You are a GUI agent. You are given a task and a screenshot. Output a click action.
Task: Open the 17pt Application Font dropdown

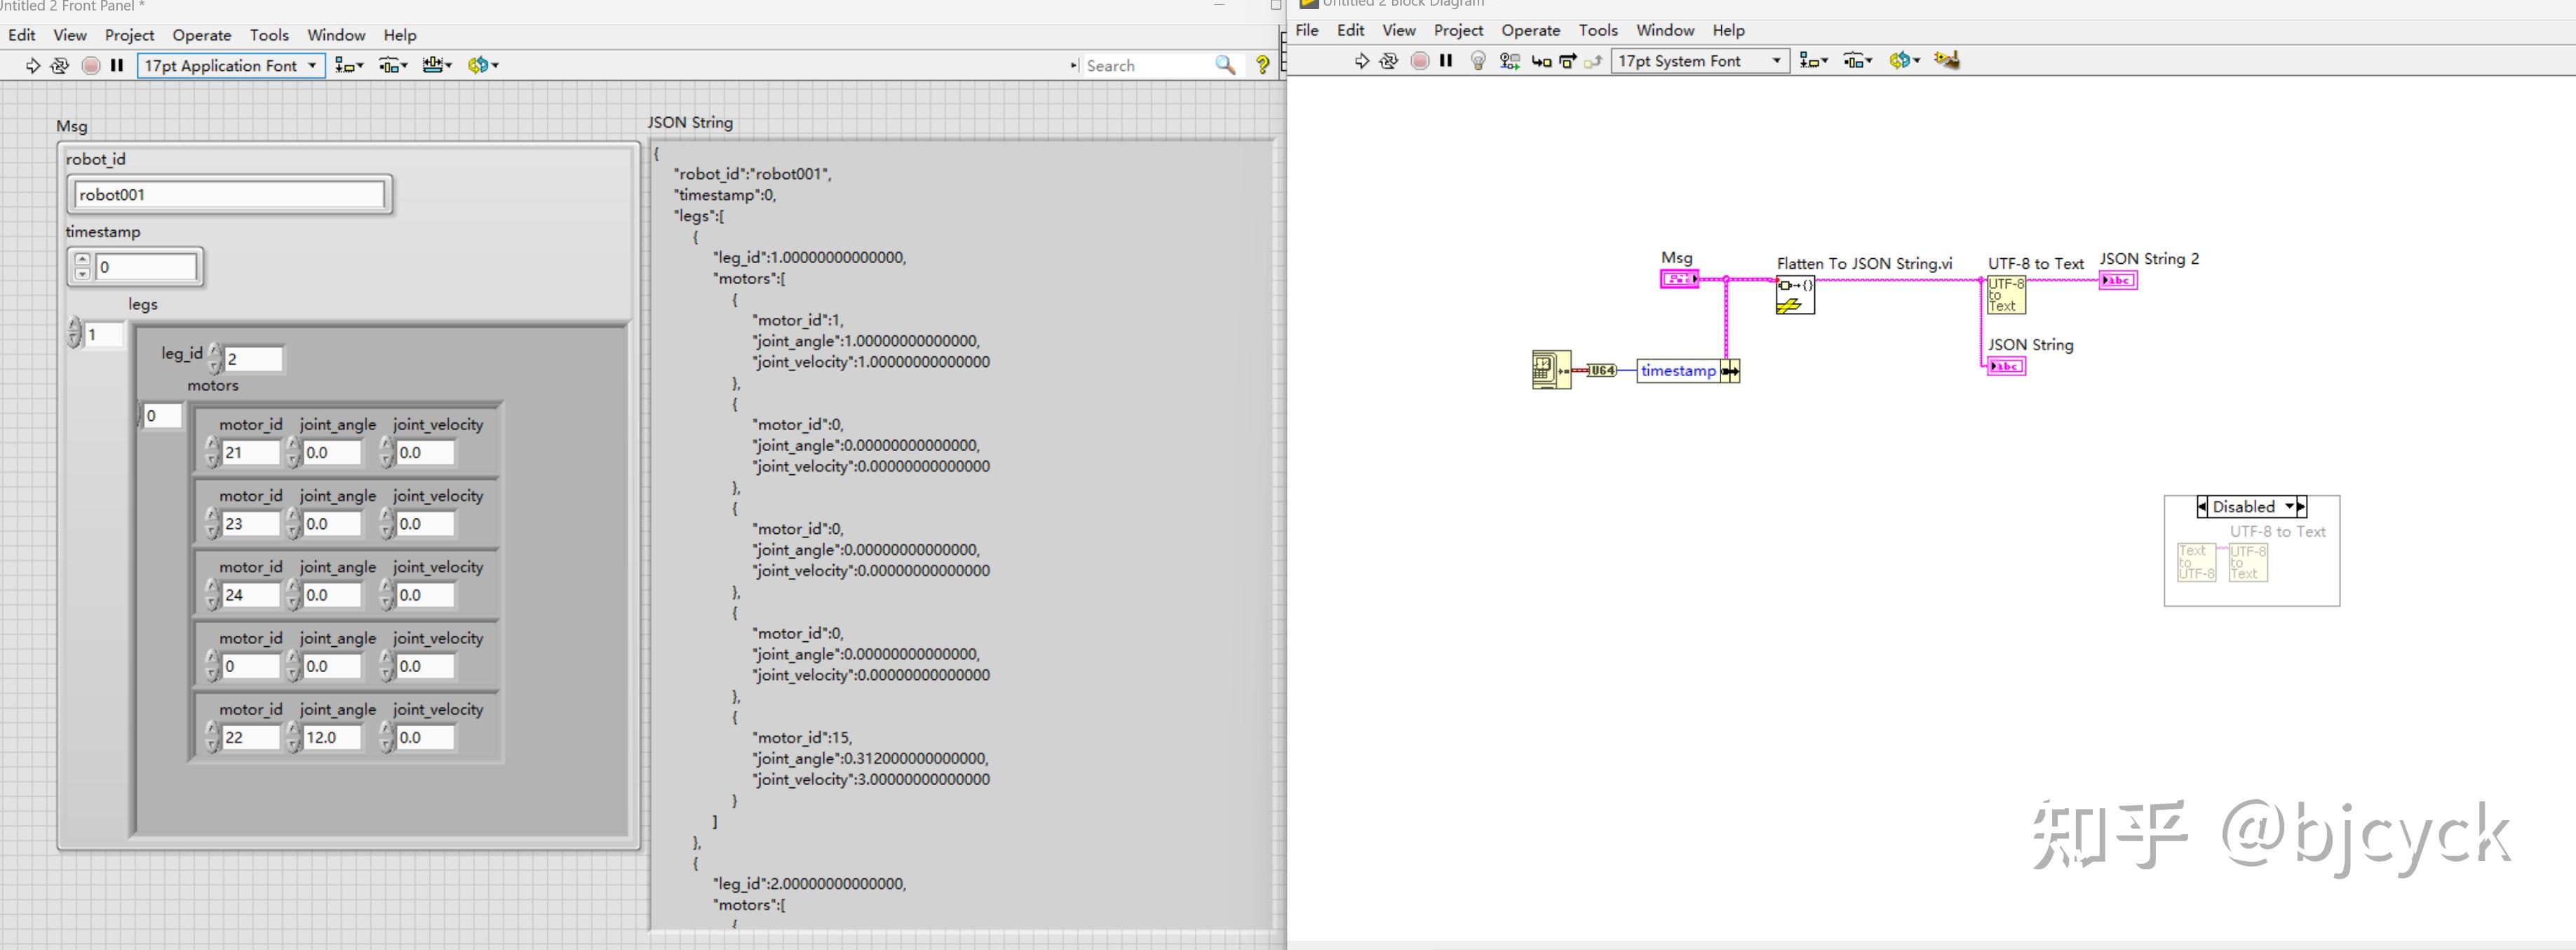pyautogui.click(x=231, y=66)
